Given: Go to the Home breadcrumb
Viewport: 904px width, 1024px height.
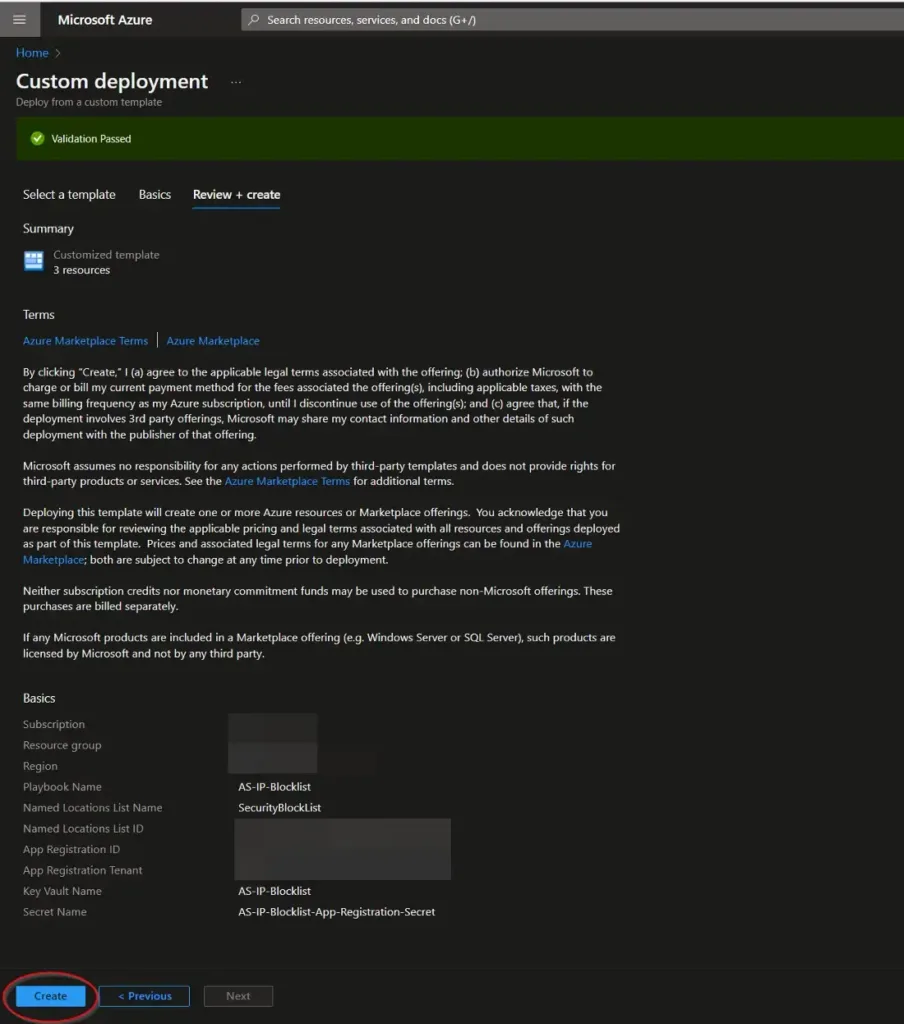Looking at the screenshot, I should click(32, 53).
